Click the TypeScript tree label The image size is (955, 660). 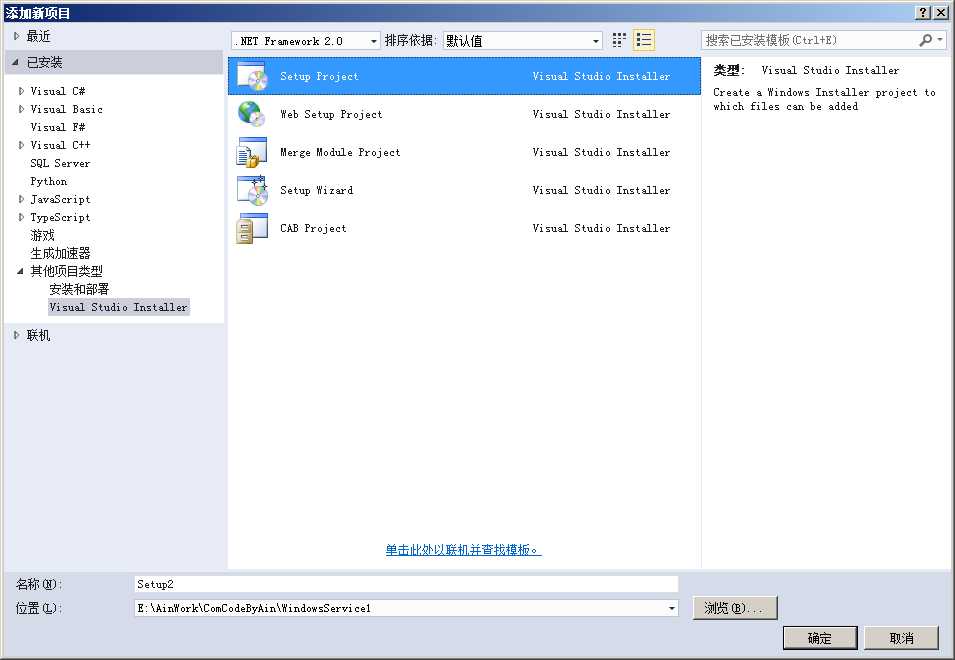pos(60,217)
